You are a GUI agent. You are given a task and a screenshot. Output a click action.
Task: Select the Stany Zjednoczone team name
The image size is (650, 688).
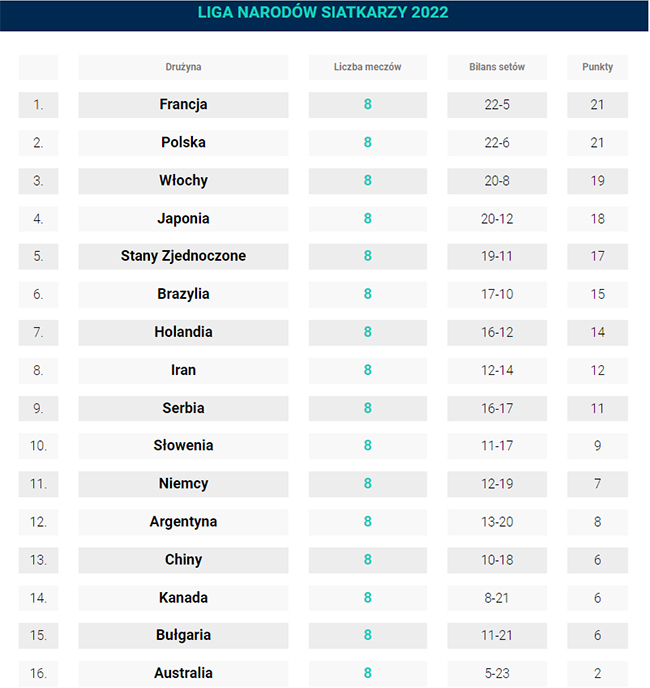[183, 256]
